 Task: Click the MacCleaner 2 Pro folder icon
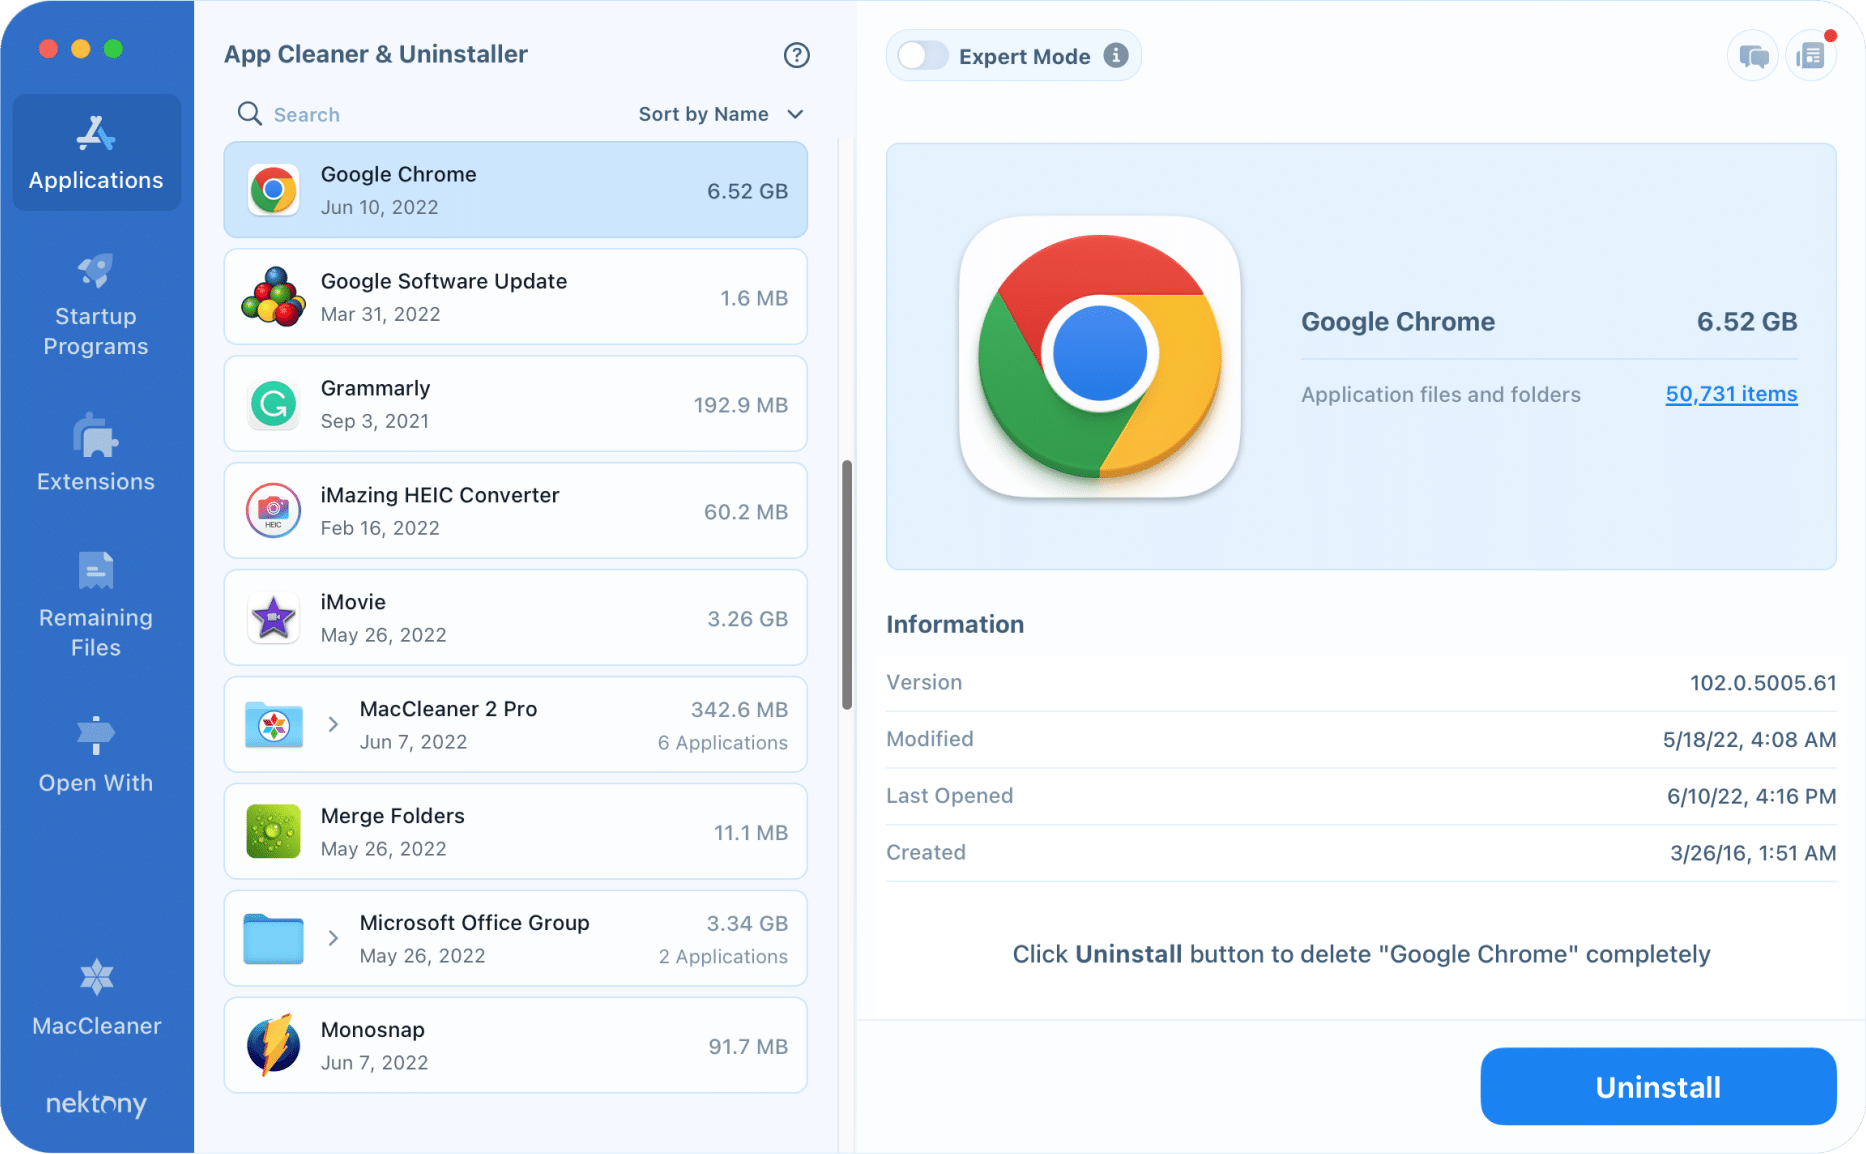274,725
